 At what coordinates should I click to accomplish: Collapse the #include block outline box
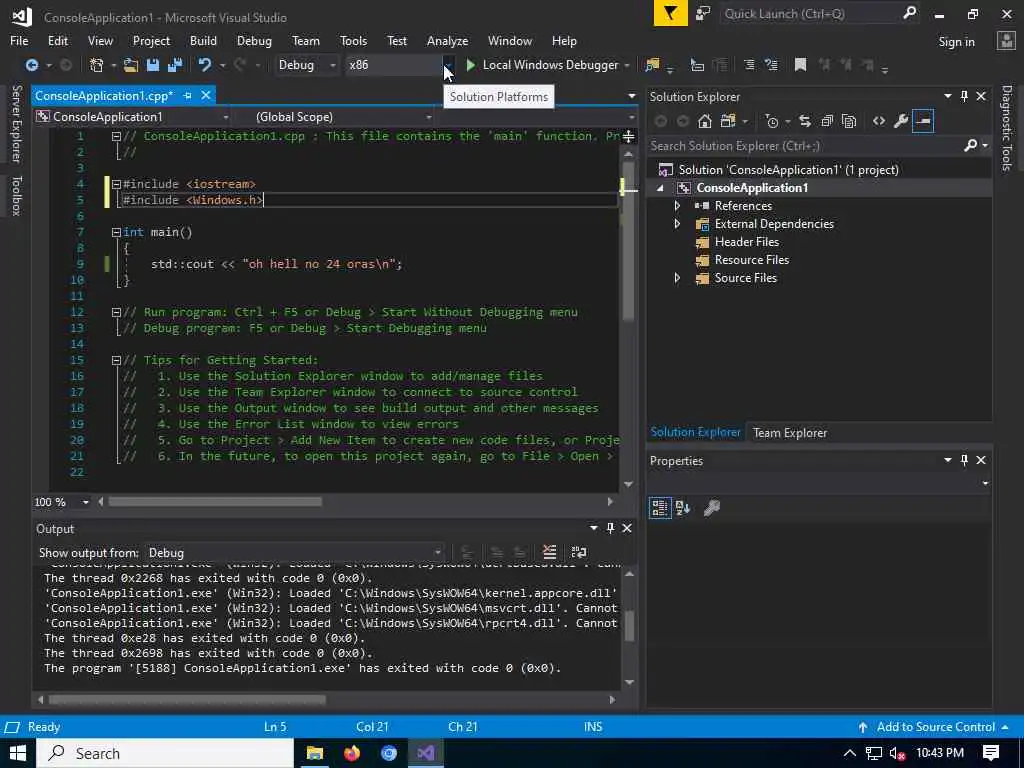[116, 184]
